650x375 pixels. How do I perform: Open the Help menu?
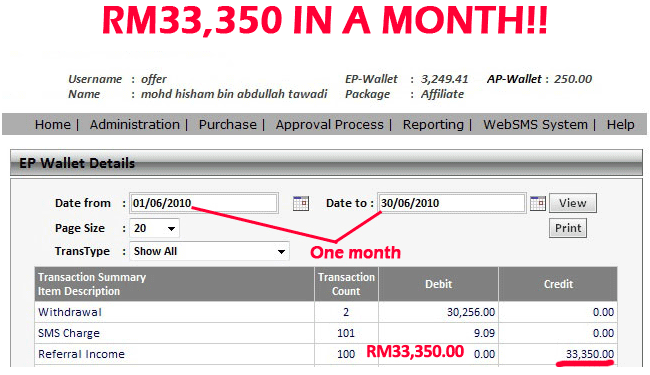(x=621, y=124)
